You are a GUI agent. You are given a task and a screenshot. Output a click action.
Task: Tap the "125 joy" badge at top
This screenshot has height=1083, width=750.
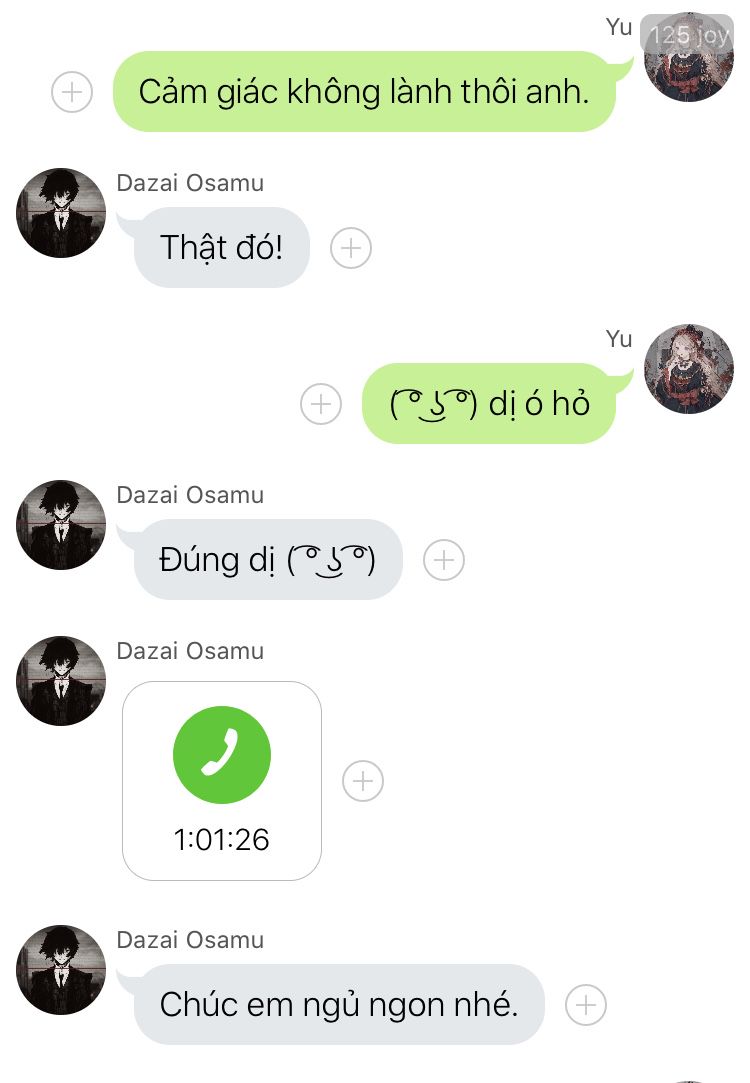tap(687, 34)
